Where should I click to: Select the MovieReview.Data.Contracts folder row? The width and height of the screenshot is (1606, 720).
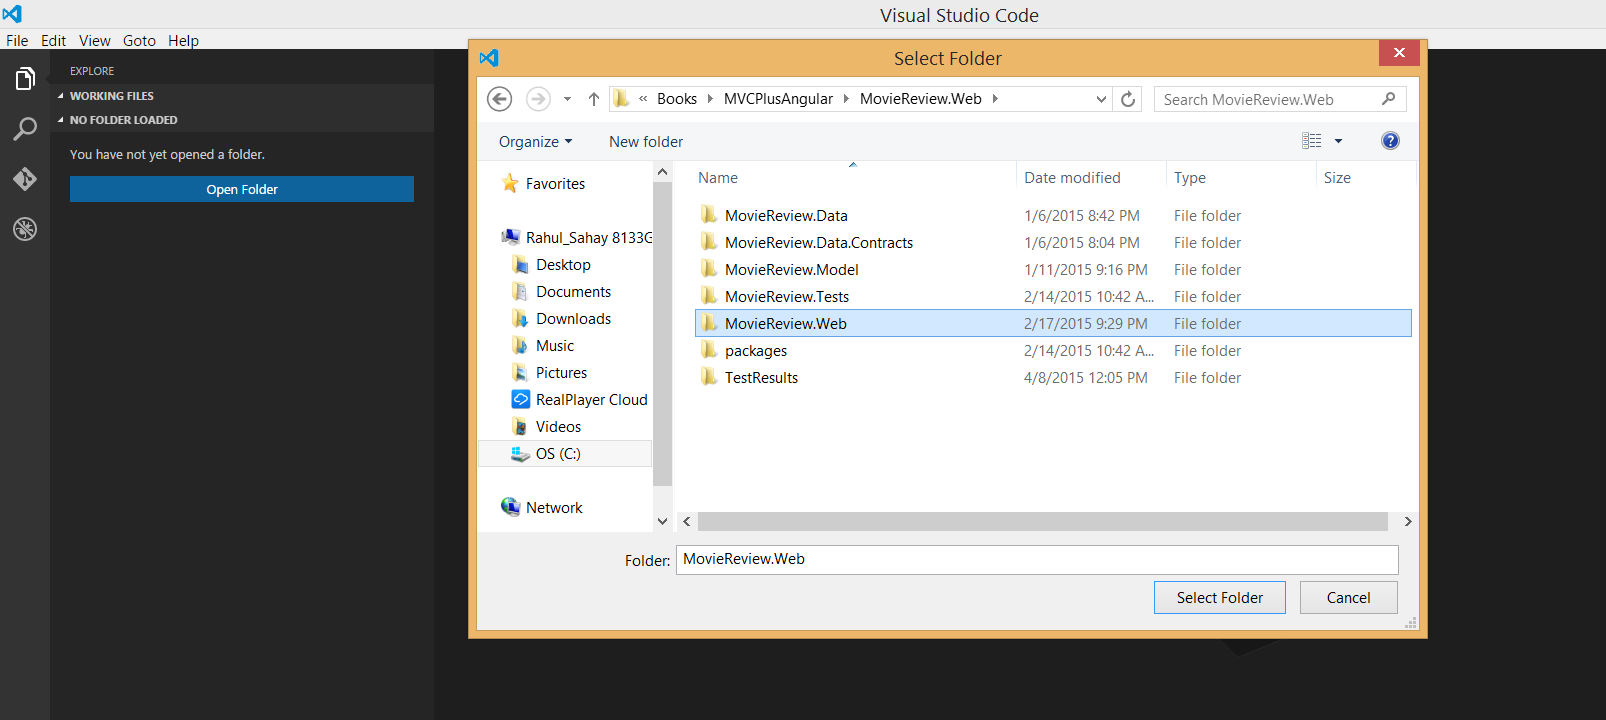point(1053,242)
